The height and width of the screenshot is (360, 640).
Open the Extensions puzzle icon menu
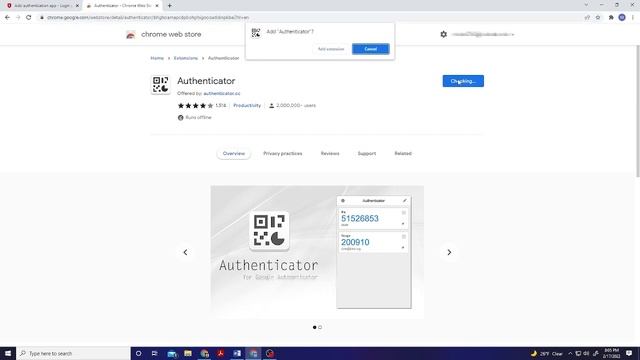tap(611, 18)
